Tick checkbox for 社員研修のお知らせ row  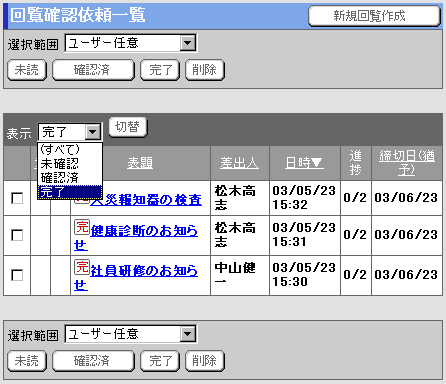pos(17,275)
